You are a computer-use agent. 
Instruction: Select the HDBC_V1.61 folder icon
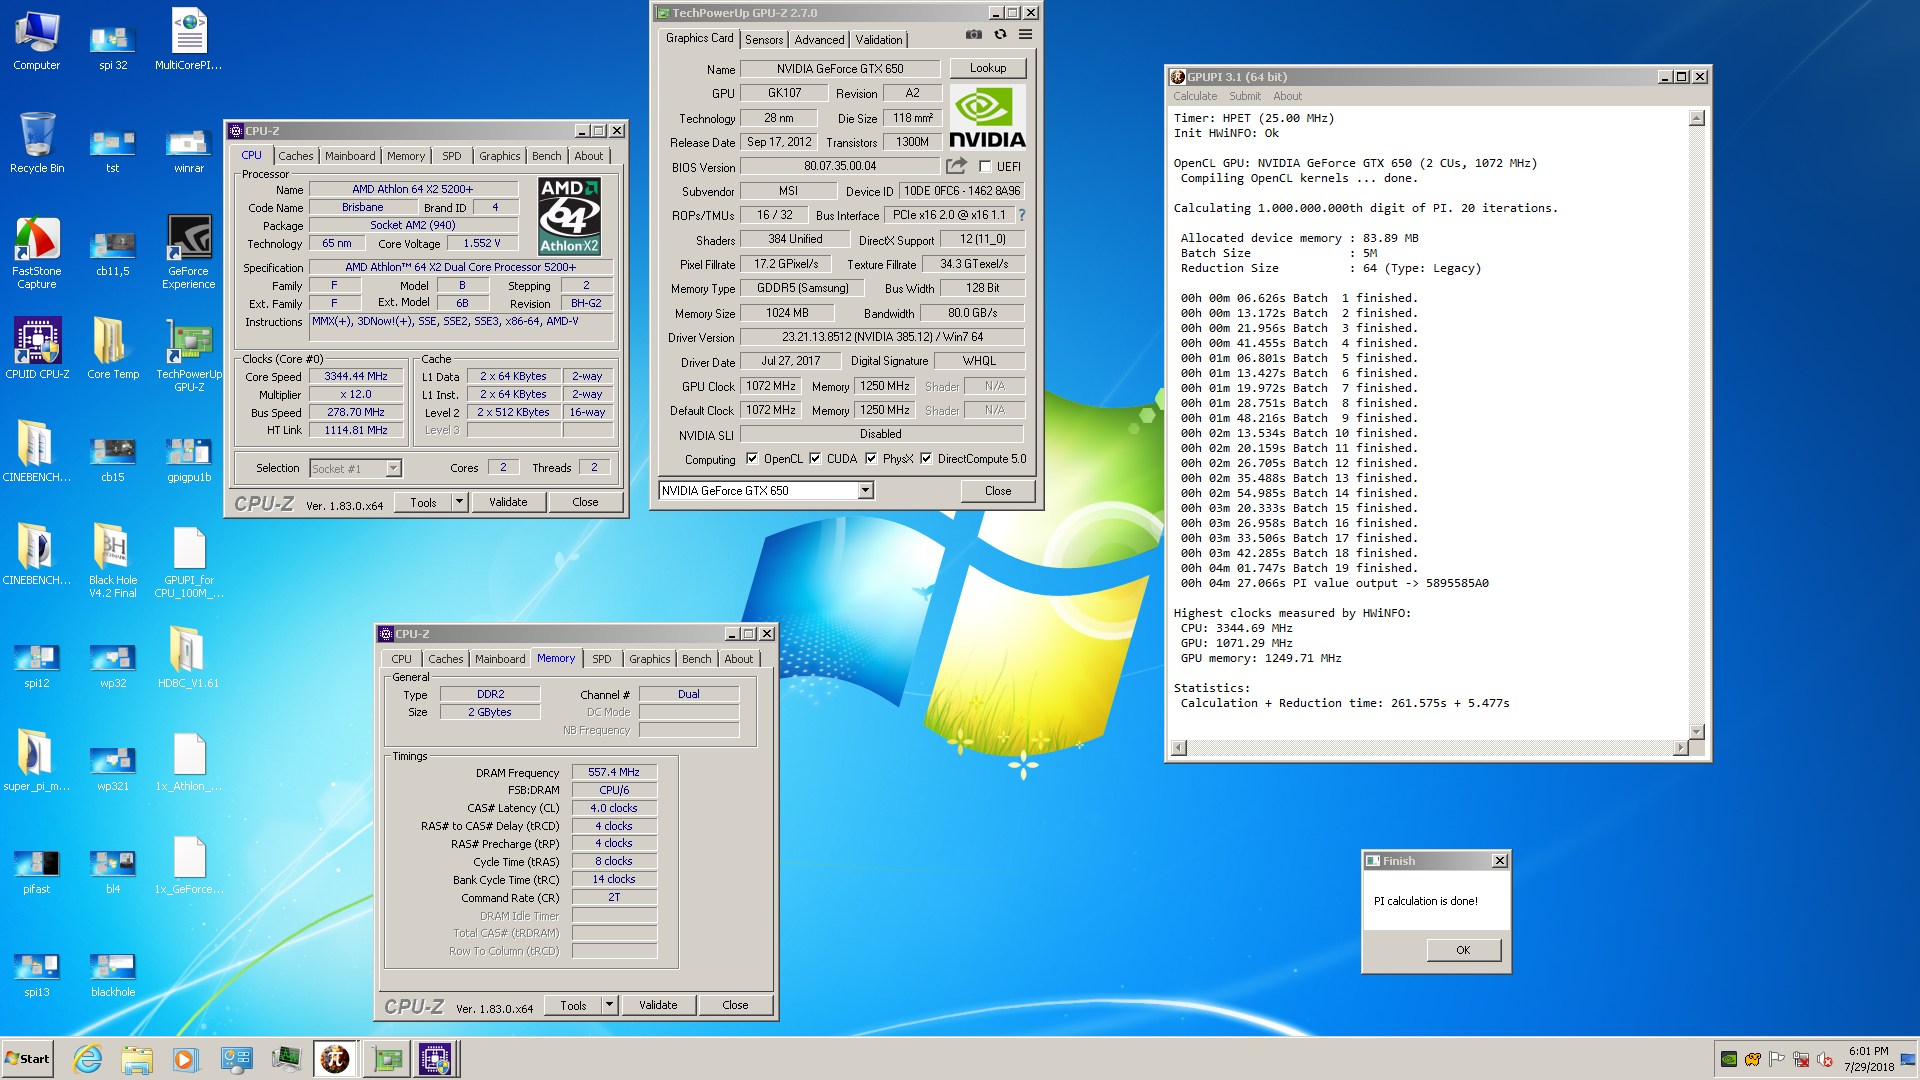pos(189,657)
